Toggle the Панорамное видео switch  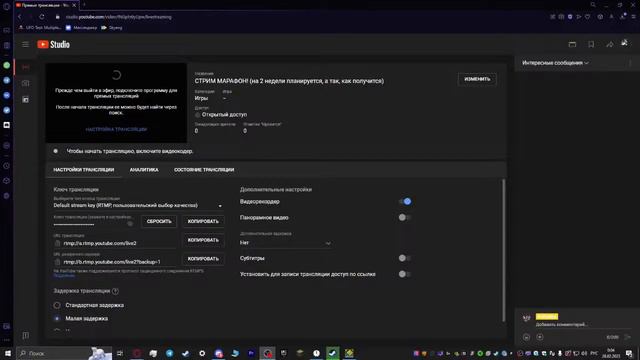(405, 218)
